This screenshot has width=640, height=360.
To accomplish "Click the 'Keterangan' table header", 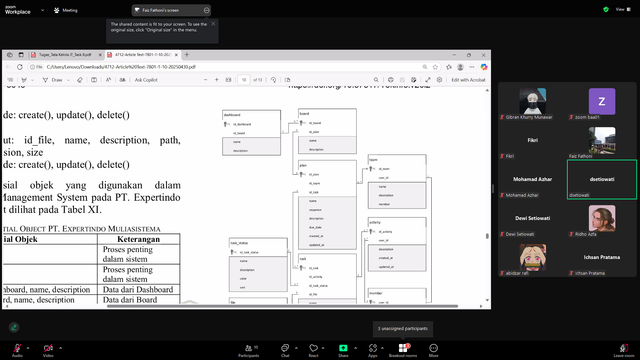I will [x=138, y=239].
